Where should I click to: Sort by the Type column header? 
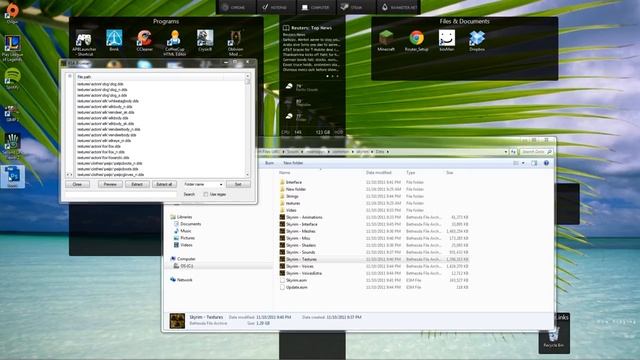click(411, 173)
